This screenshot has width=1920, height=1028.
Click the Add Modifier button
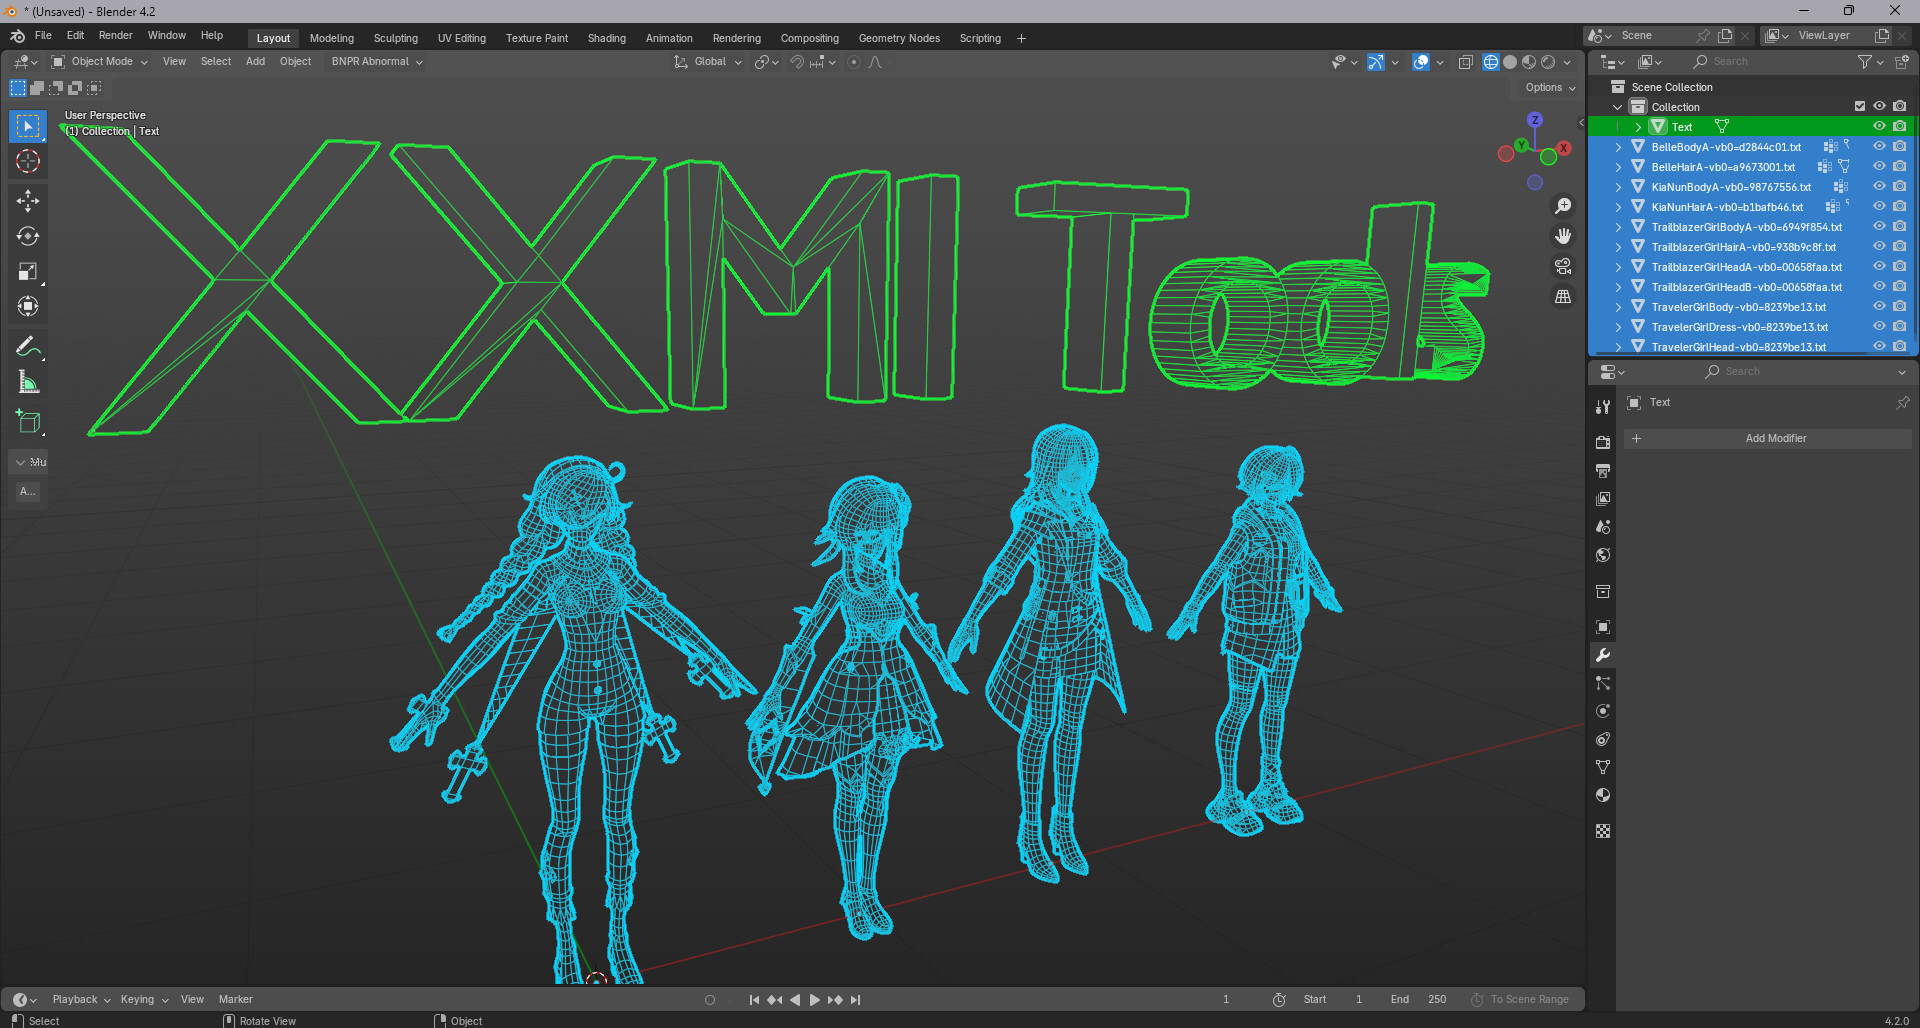[x=1777, y=438]
